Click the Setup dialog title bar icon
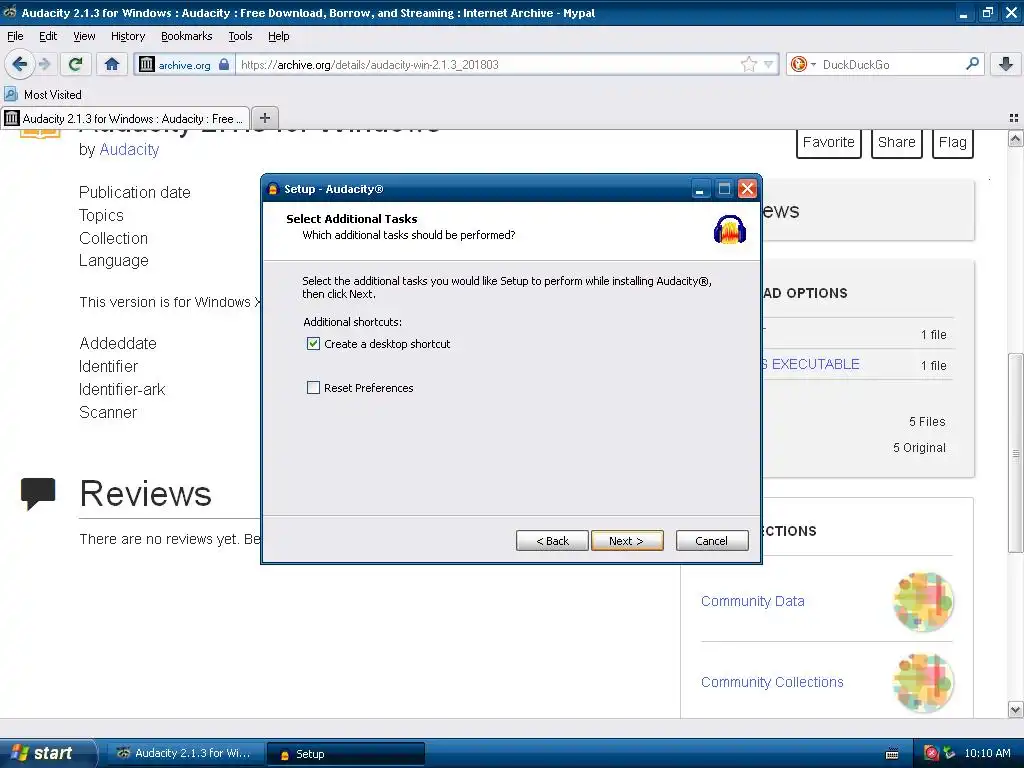The width and height of the screenshot is (1024, 768). click(273, 189)
